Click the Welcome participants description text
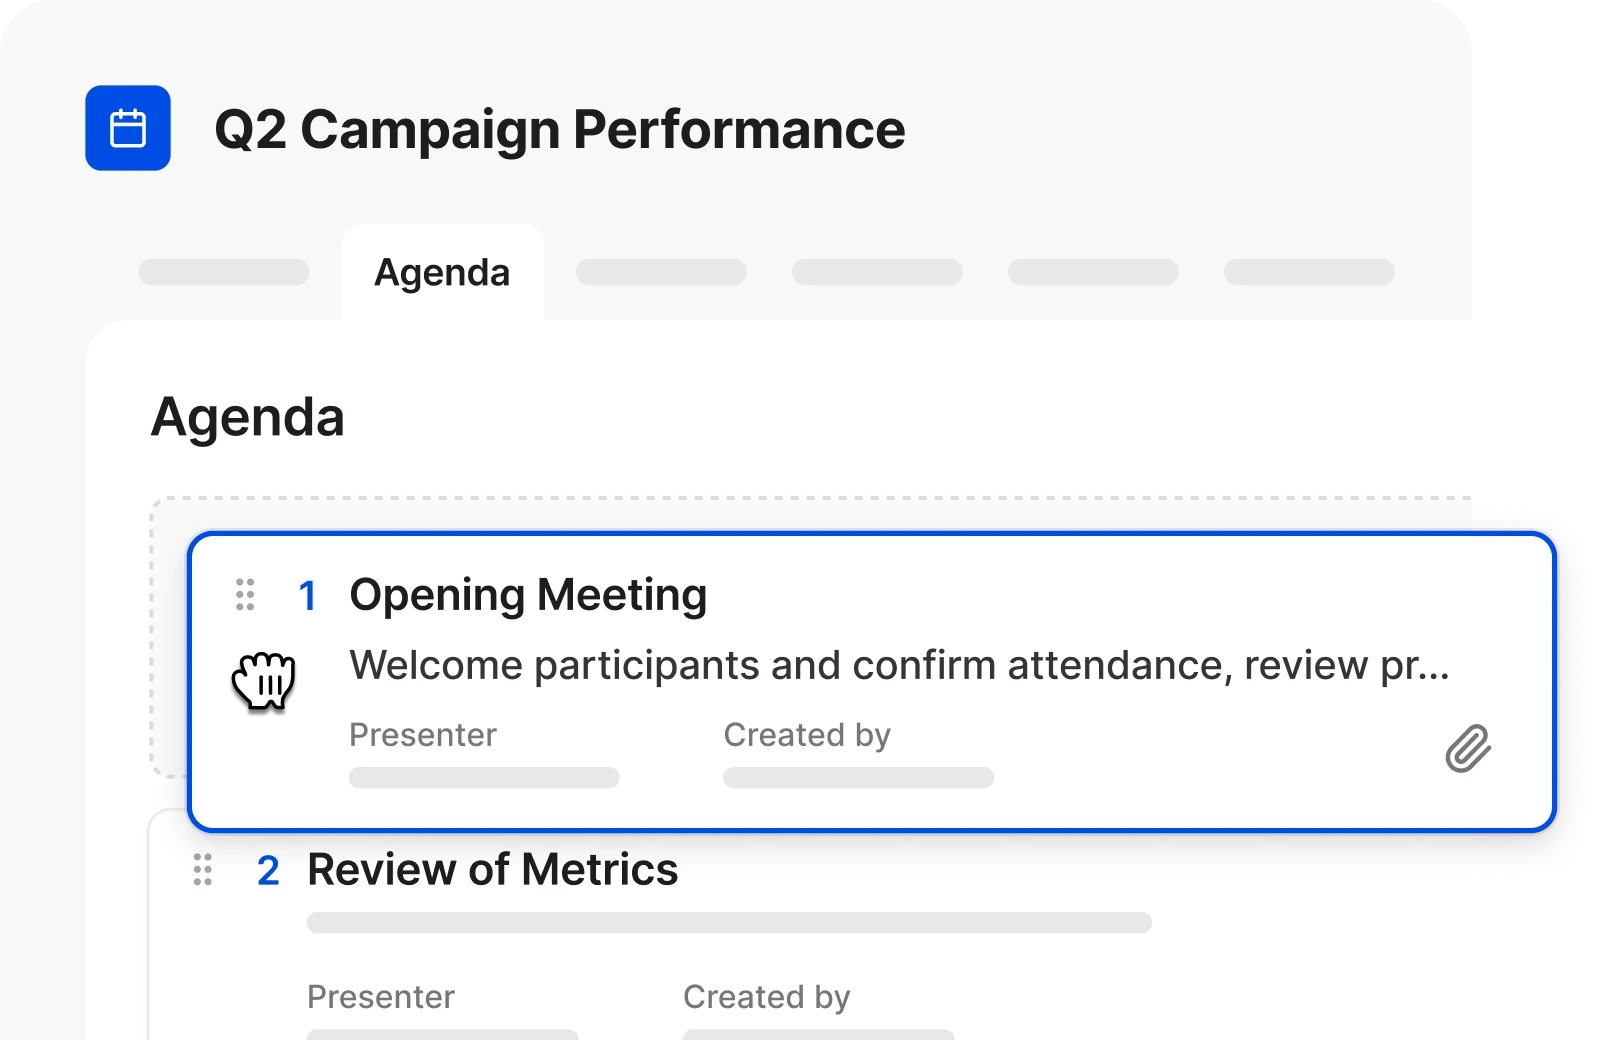Image resolution: width=1600 pixels, height=1040 pixels. (x=899, y=665)
